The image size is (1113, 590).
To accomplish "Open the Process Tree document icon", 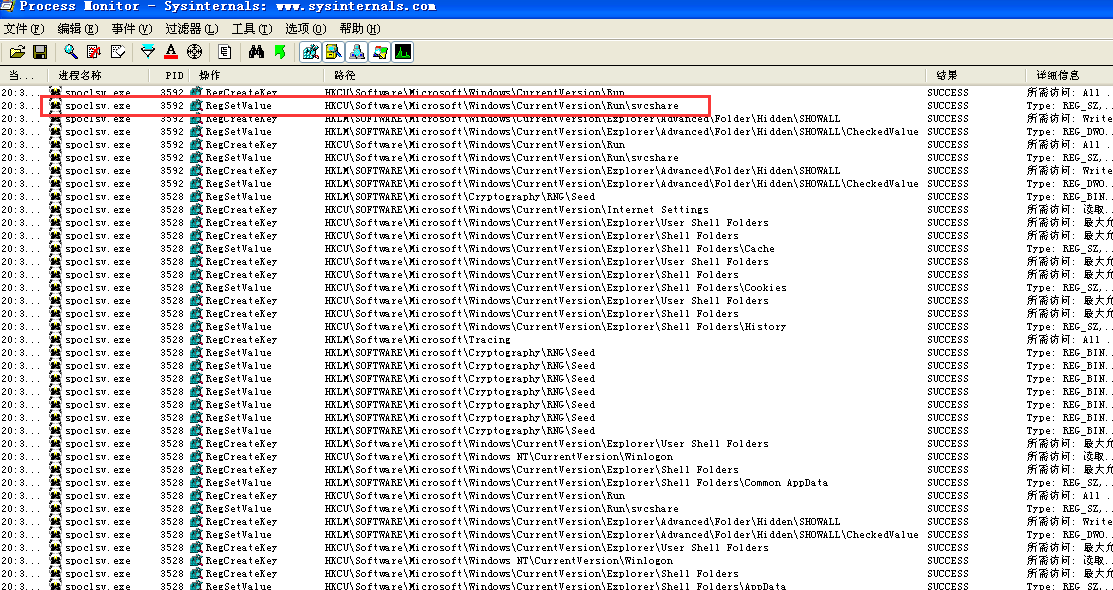I will tap(225, 51).
